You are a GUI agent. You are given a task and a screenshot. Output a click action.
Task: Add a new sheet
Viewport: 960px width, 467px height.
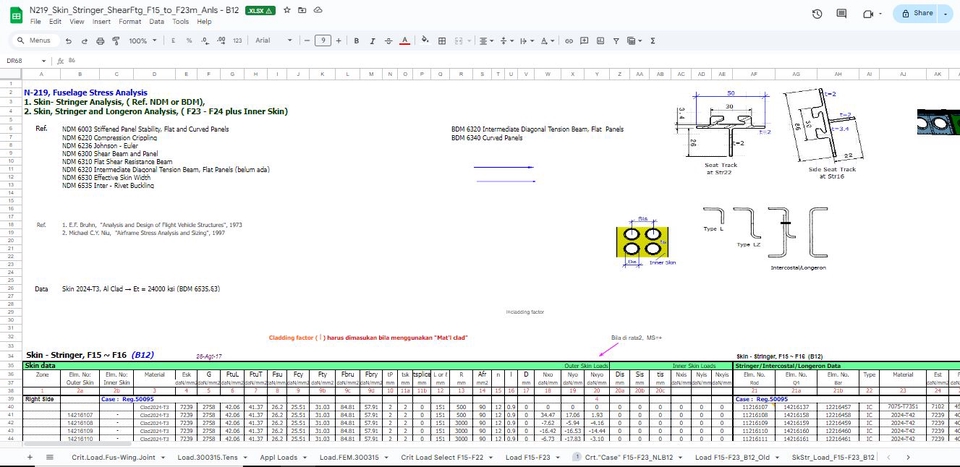(29, 457)
